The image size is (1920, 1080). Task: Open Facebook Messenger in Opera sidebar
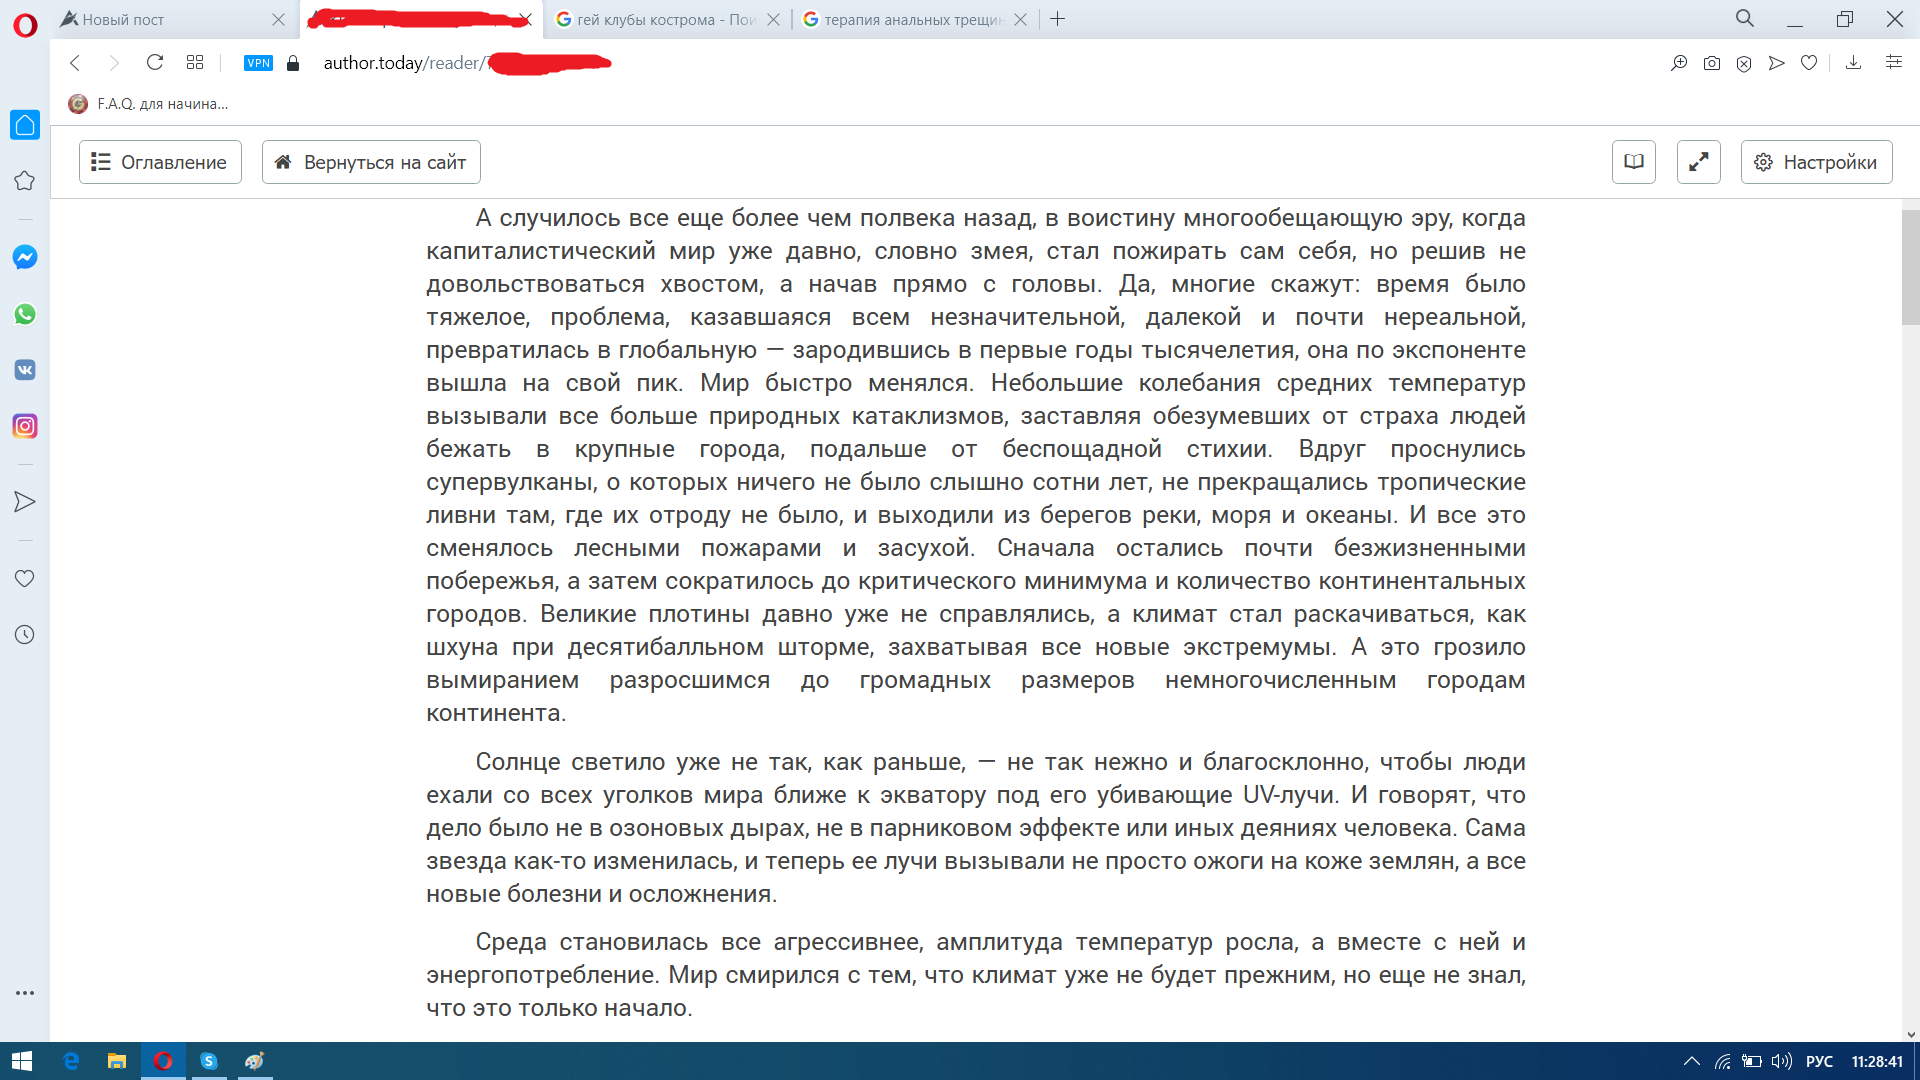[25, 257]
